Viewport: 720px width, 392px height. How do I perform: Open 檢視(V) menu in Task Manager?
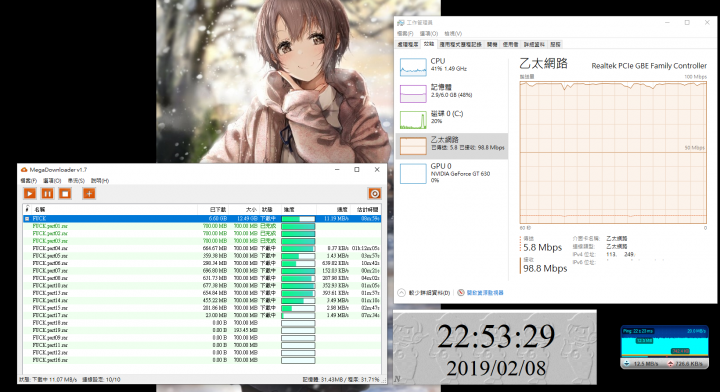(x=453, y=34)
